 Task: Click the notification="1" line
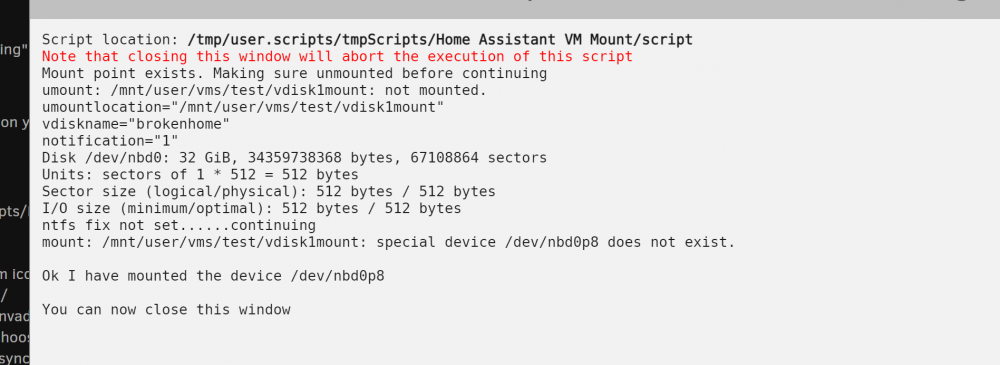click(110, 140)
